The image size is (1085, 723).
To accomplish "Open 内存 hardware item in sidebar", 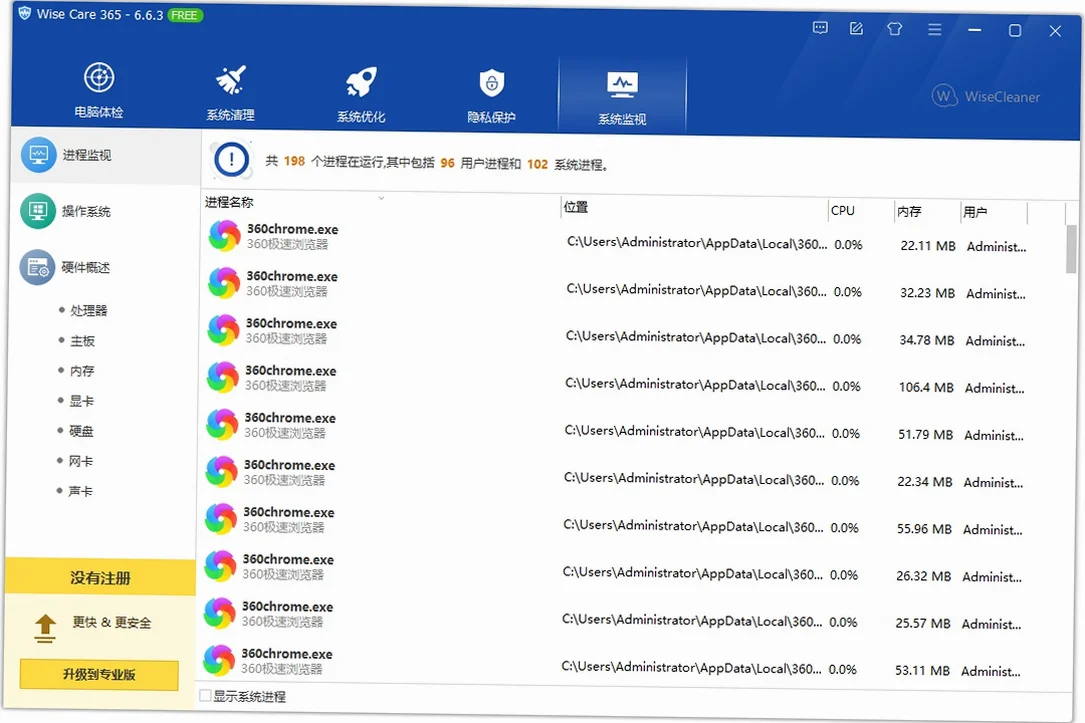I will 82,371.
